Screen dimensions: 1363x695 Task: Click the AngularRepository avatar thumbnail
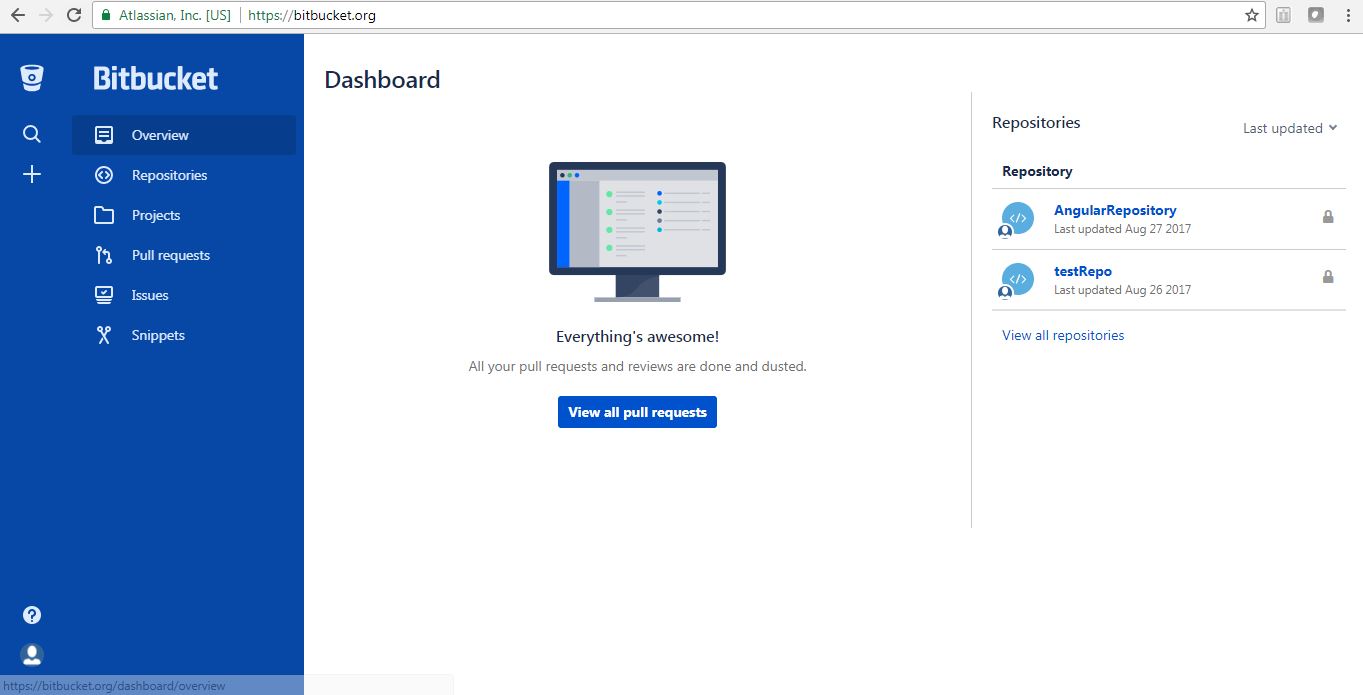(1015, 219)
